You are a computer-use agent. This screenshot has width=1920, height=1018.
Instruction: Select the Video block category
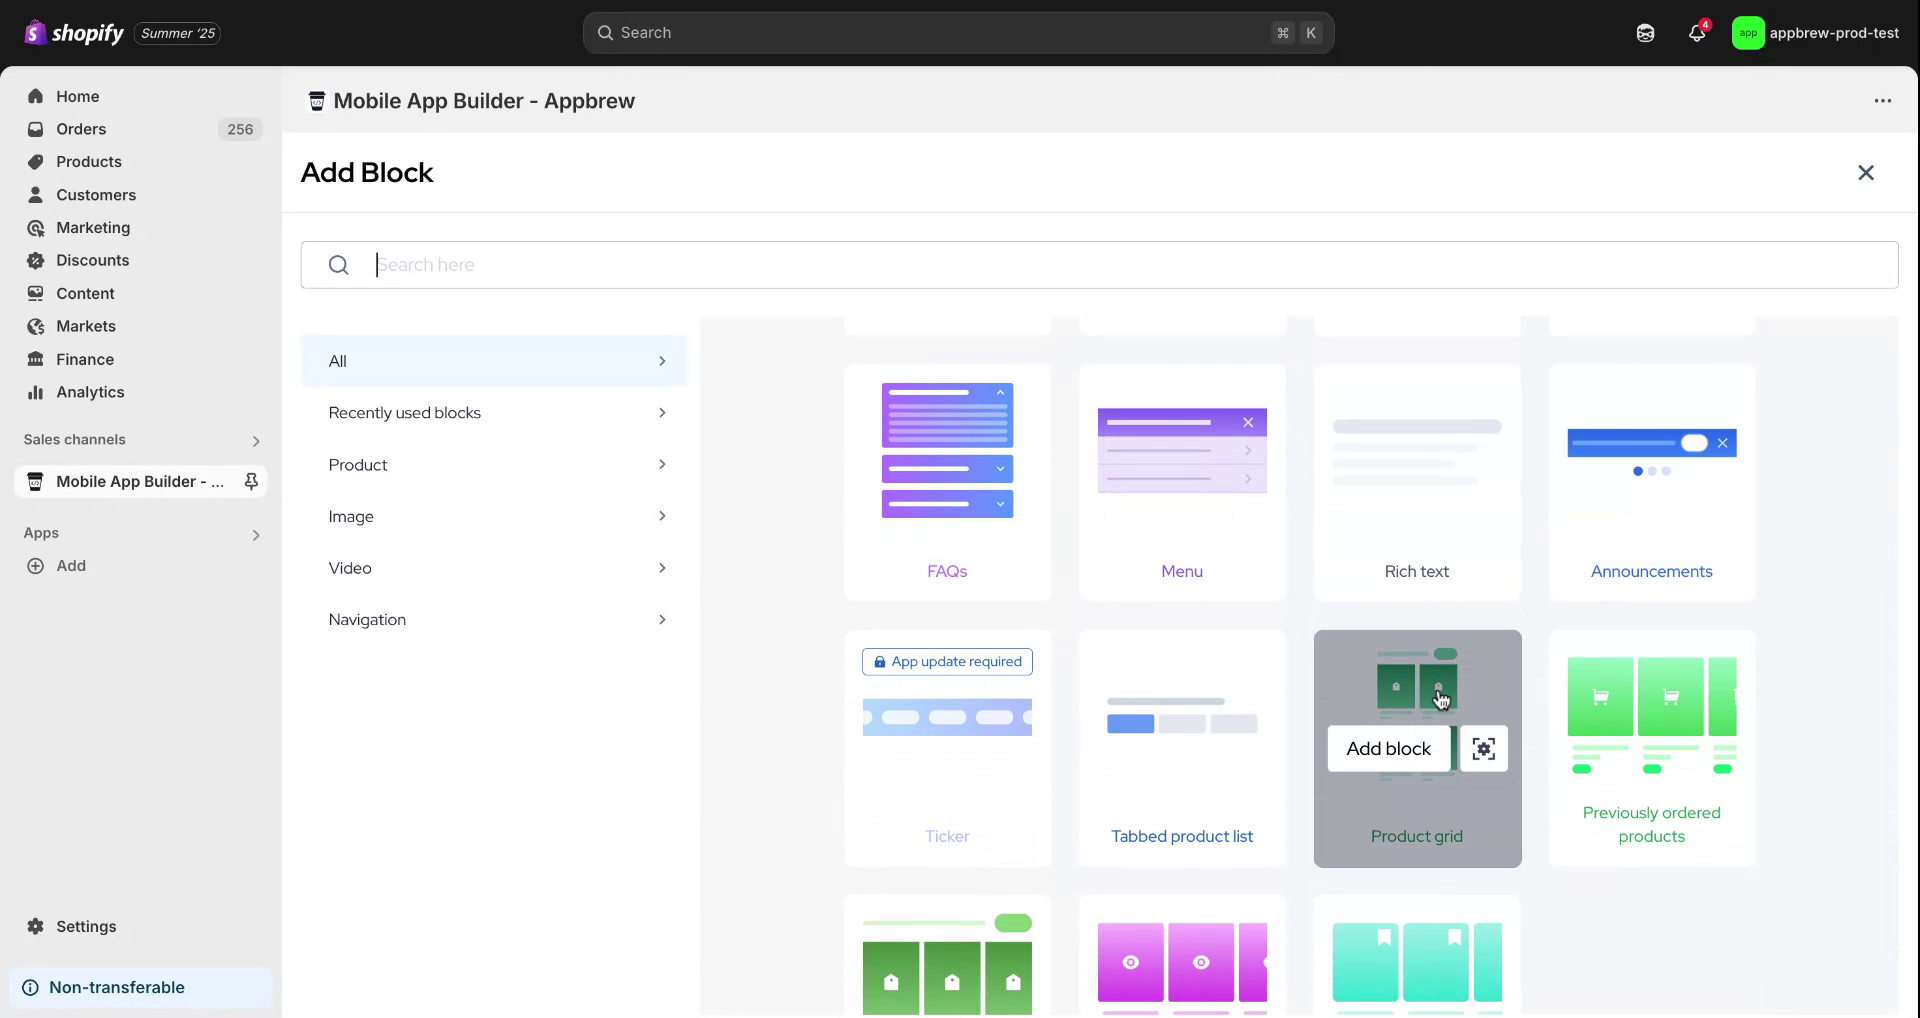tap(494, 568)
